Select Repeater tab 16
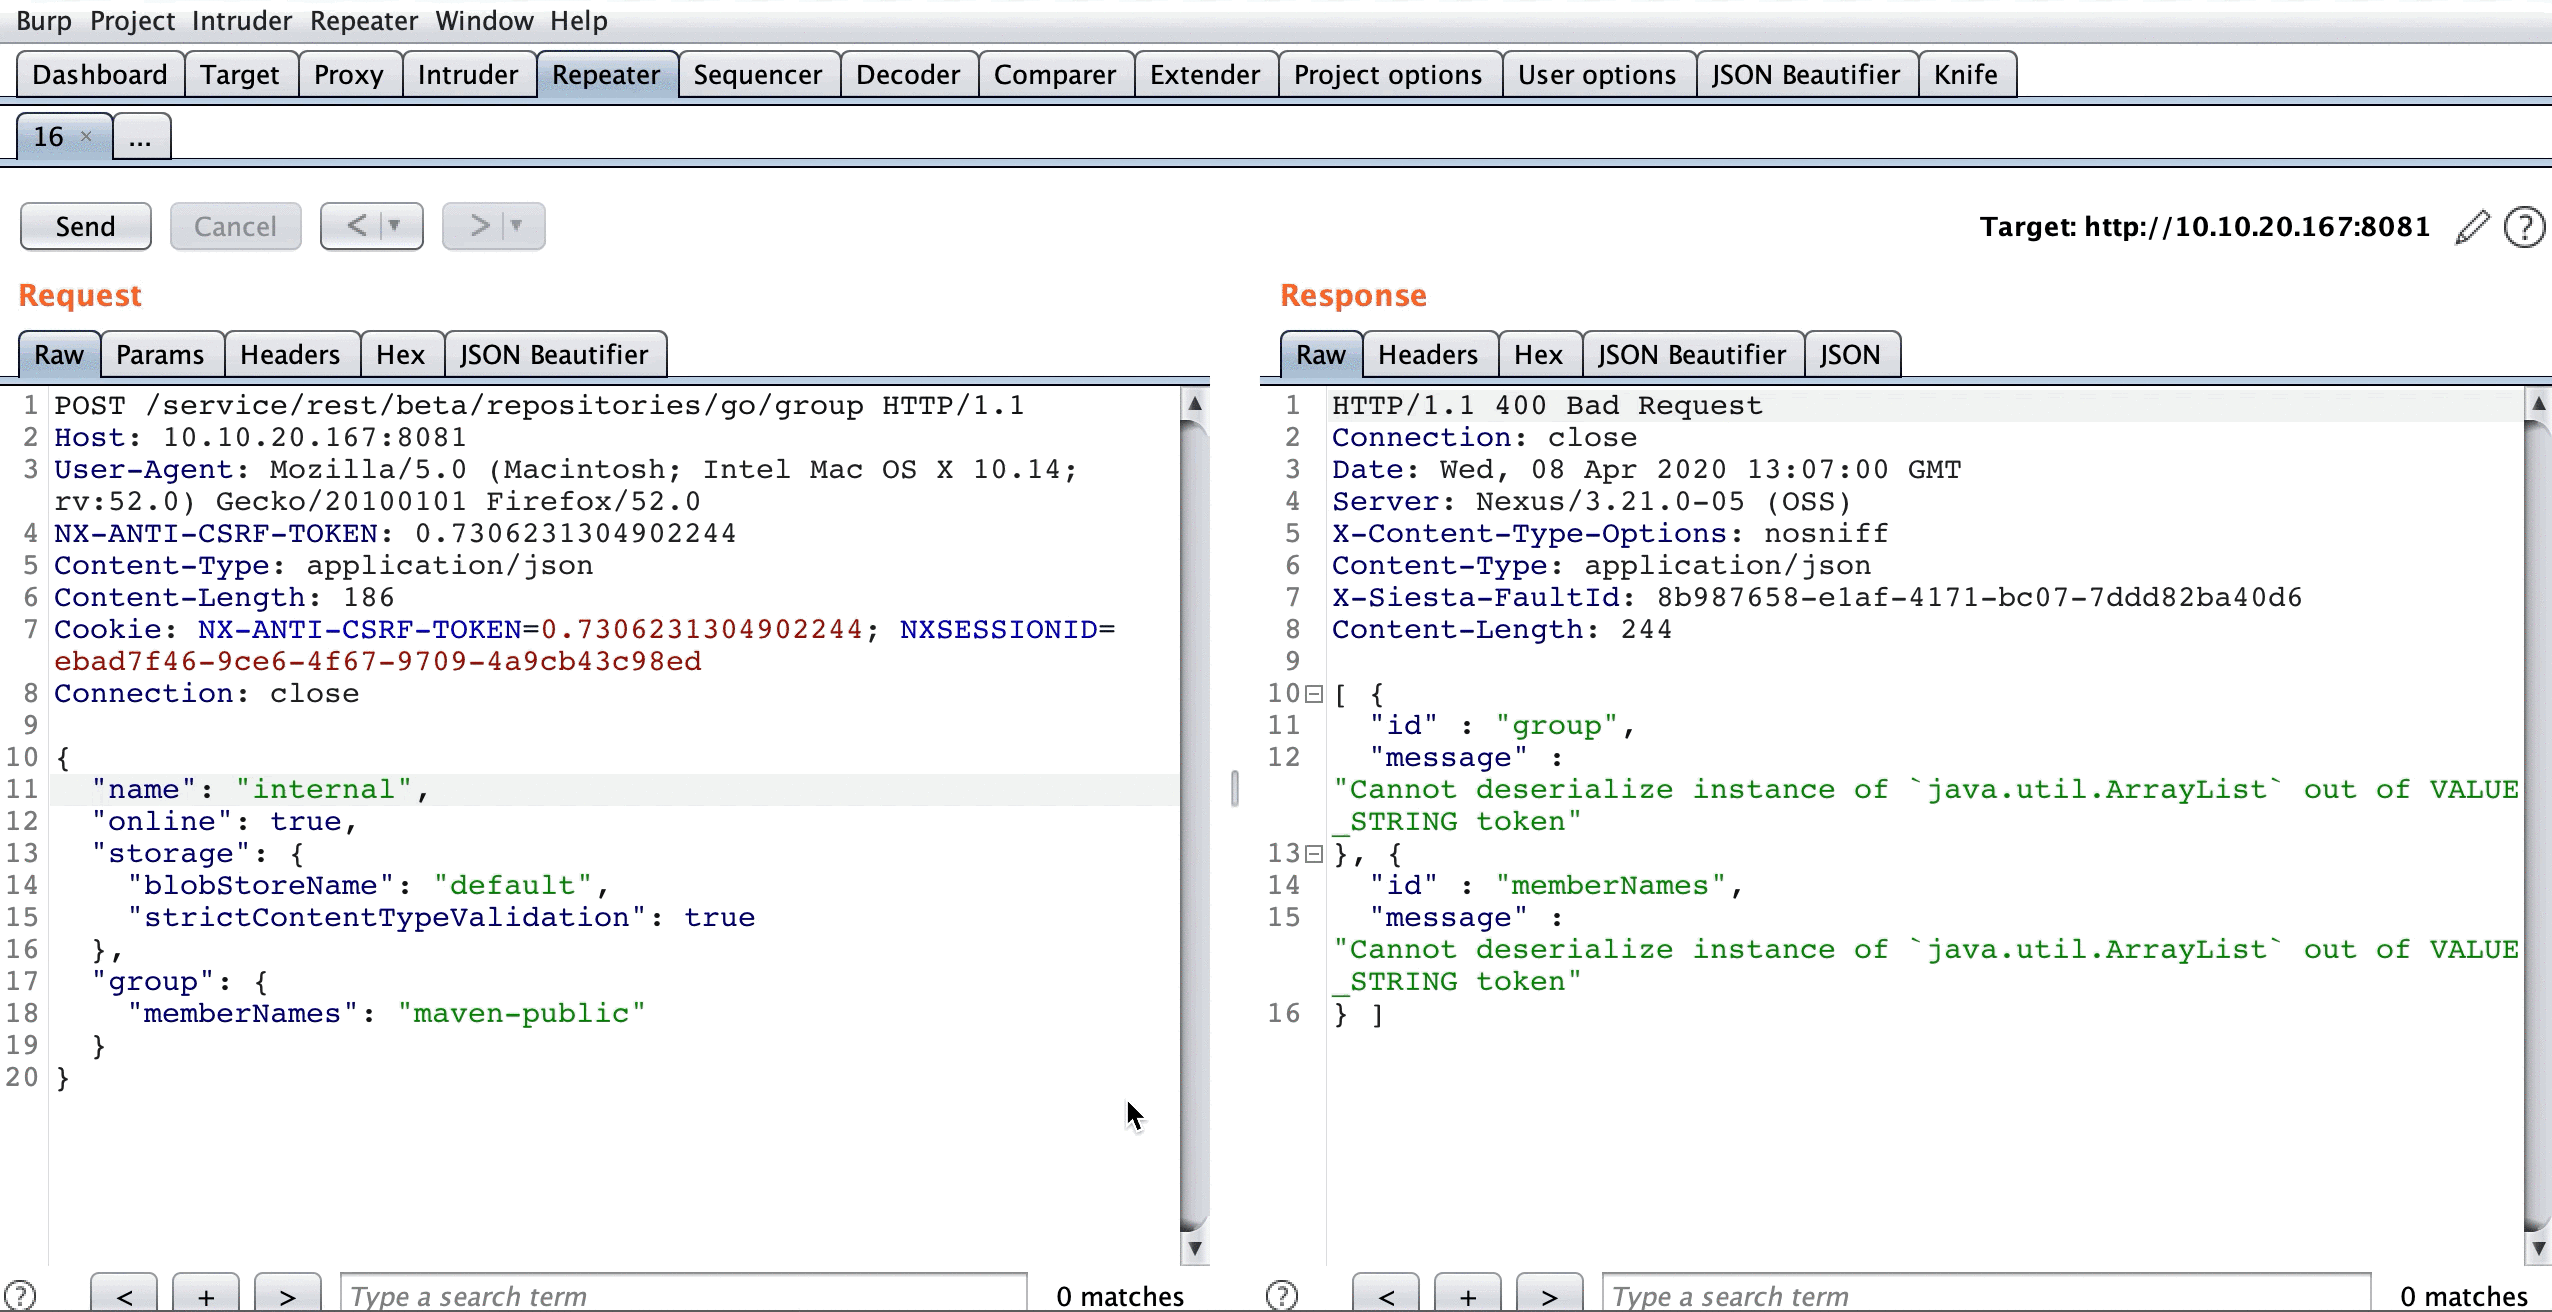The height and width of the screenshot is (1312, 2552). (50, 137)
